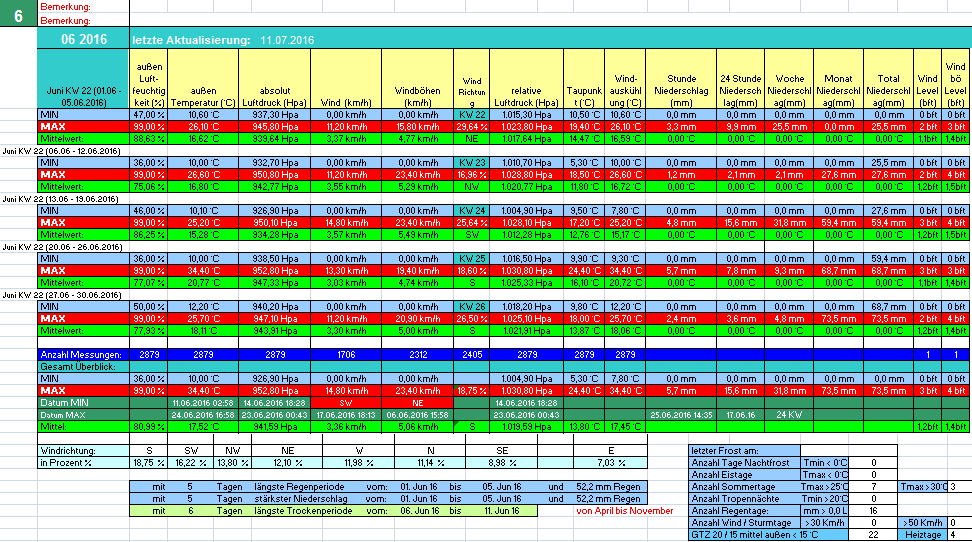Click the humidity mean value '88,63 %'
The height and width of the screenshot is (542, 972).
(149, 139)
